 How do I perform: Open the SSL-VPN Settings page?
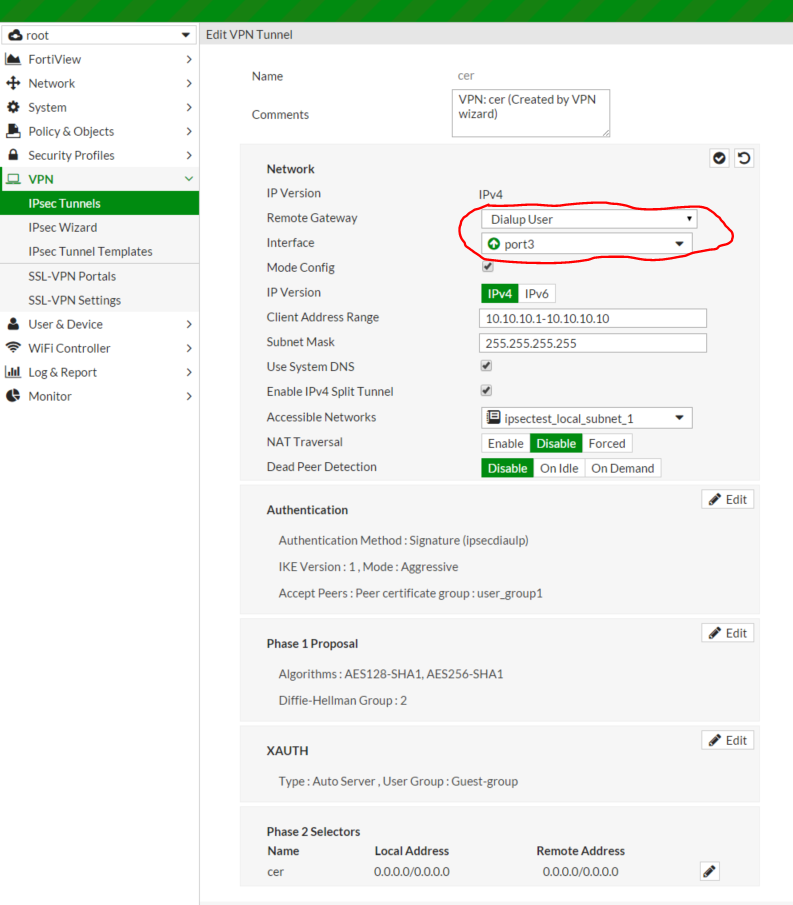99,300
